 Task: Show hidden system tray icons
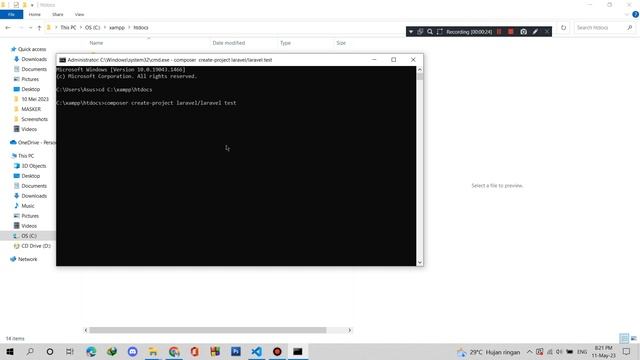(529, 352)
